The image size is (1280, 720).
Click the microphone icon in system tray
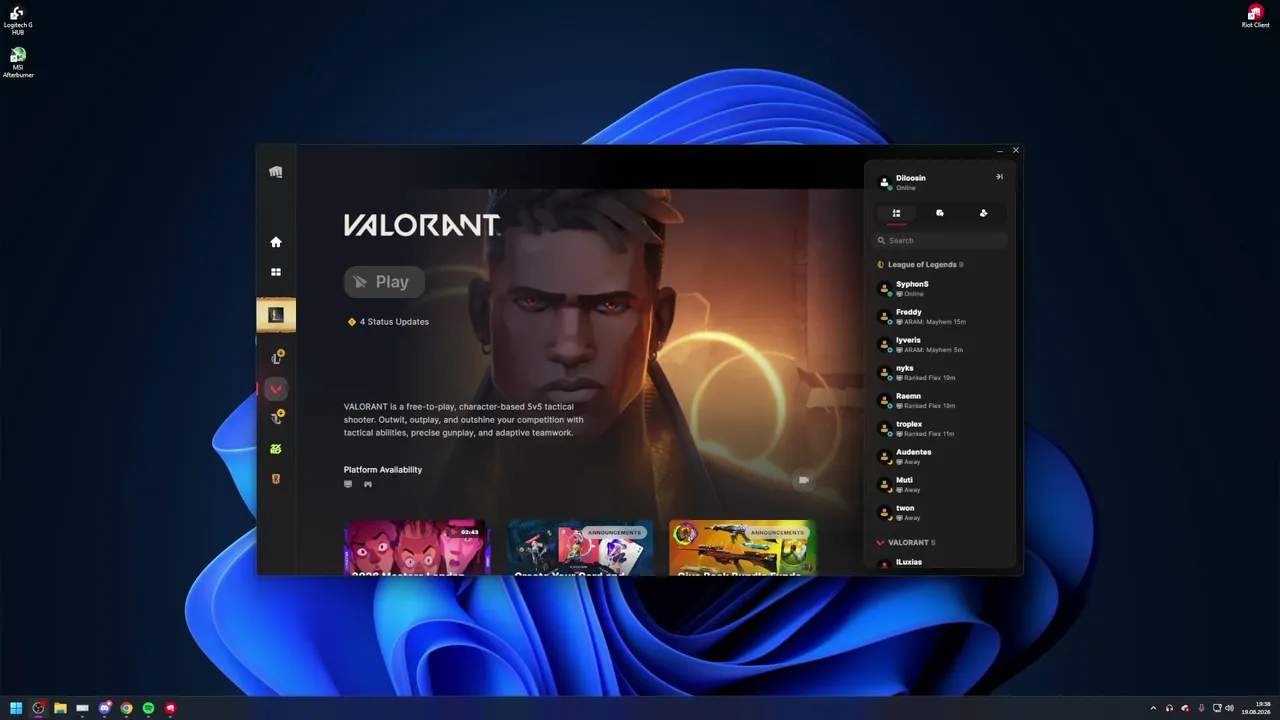click(1201, 708)
